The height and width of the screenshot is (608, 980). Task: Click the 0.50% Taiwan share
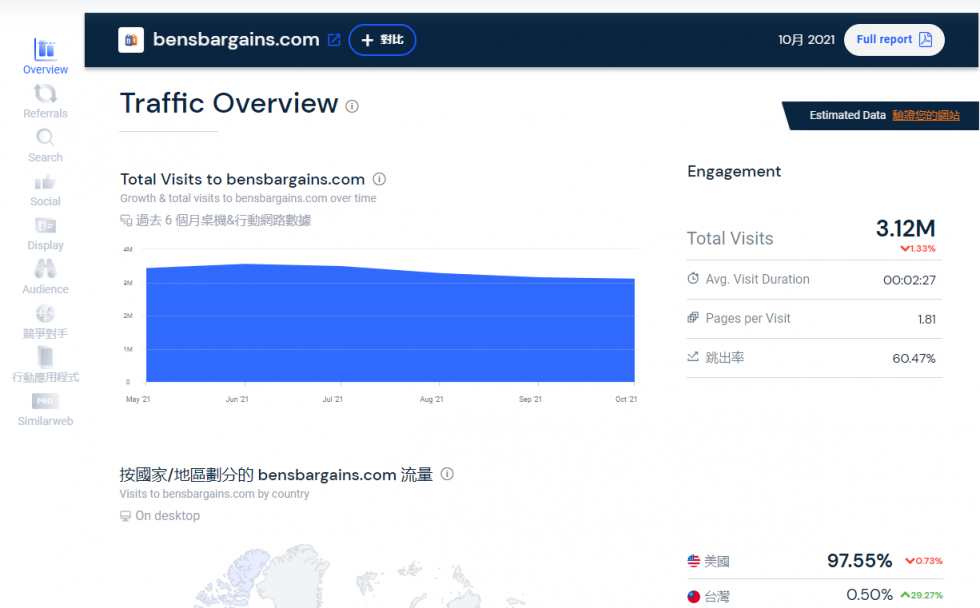[869, 595]
